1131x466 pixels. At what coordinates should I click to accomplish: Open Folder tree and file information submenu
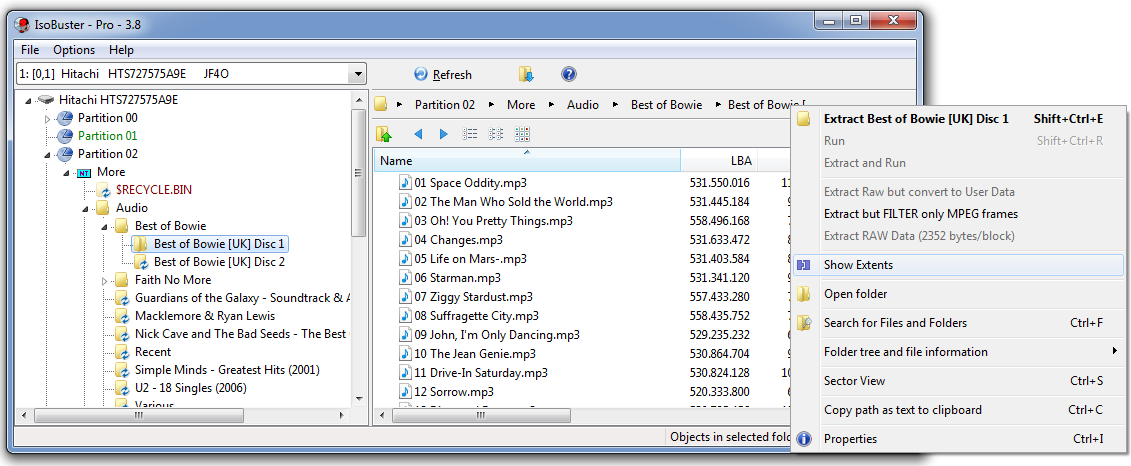958,352
